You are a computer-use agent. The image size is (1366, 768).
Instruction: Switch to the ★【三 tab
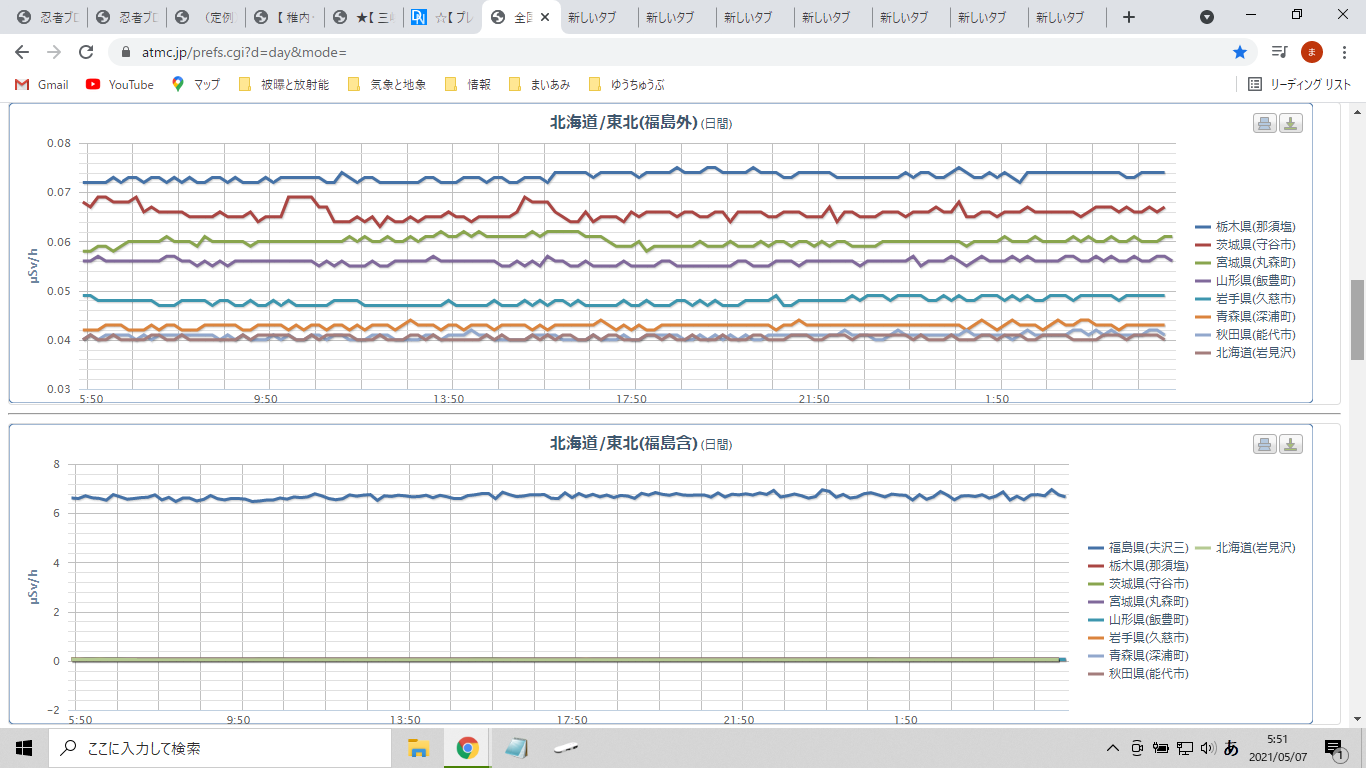[x=362, y=17]
